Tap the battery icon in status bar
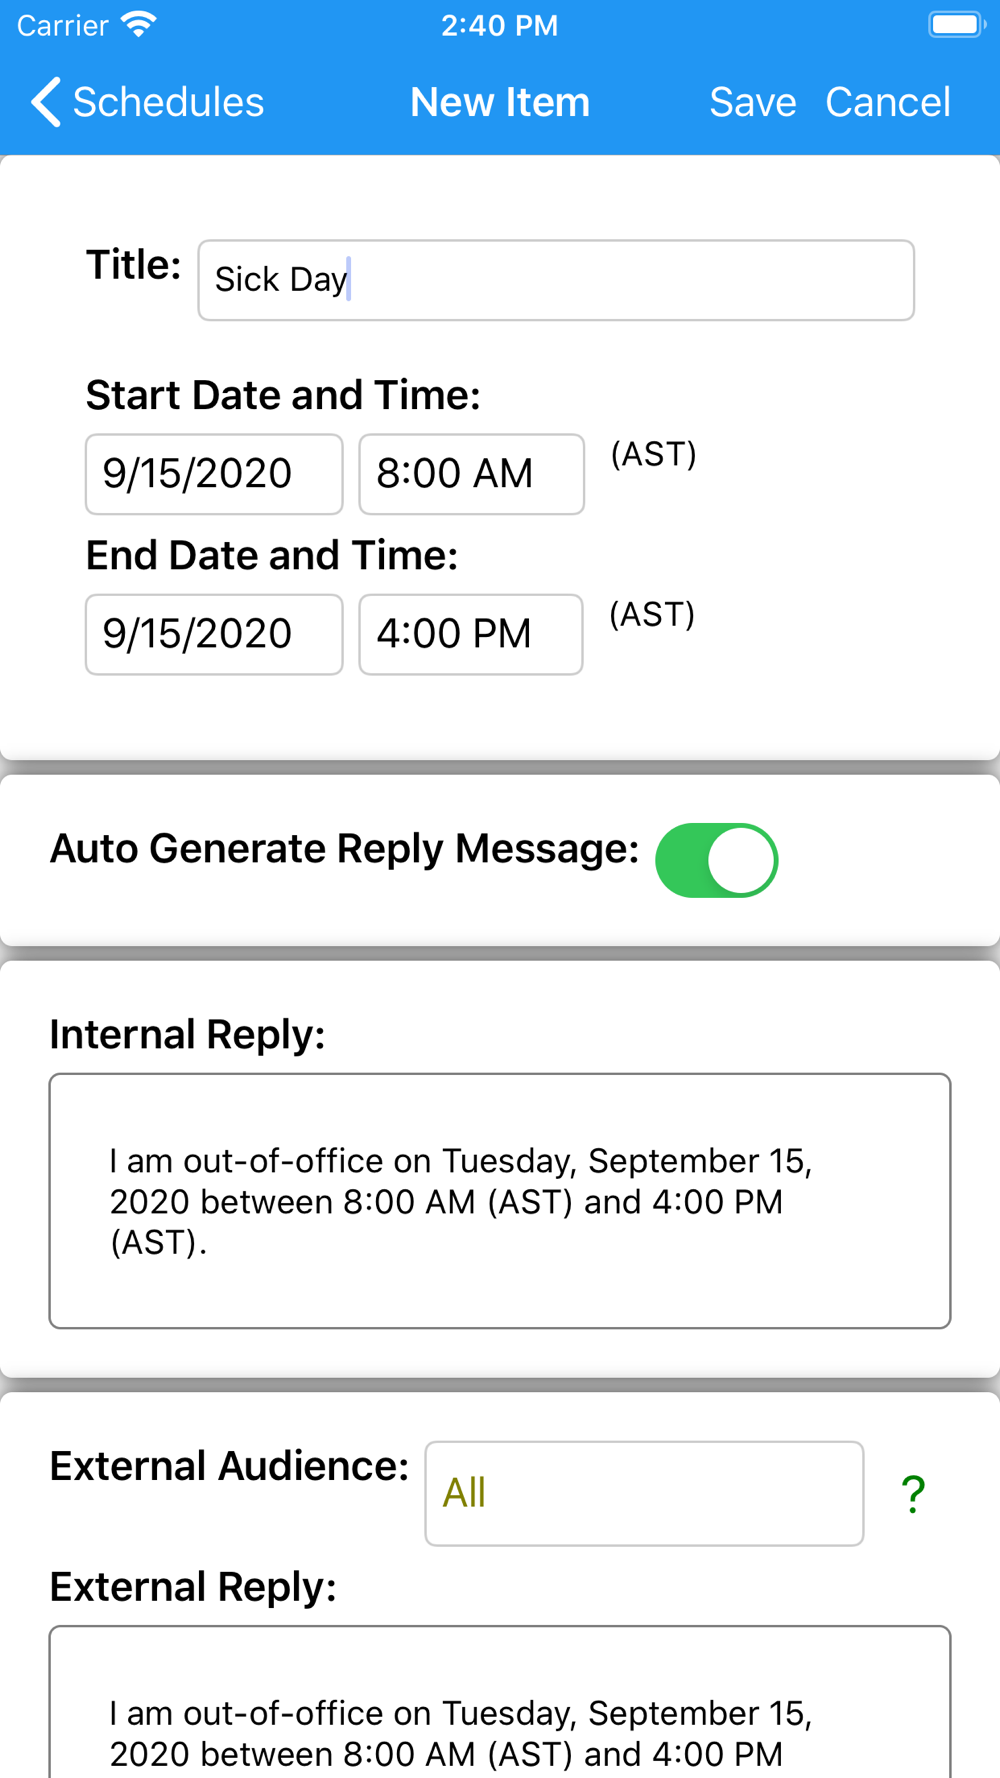The width and height of the screenshot is (1000, 1778). pos(957,25)
